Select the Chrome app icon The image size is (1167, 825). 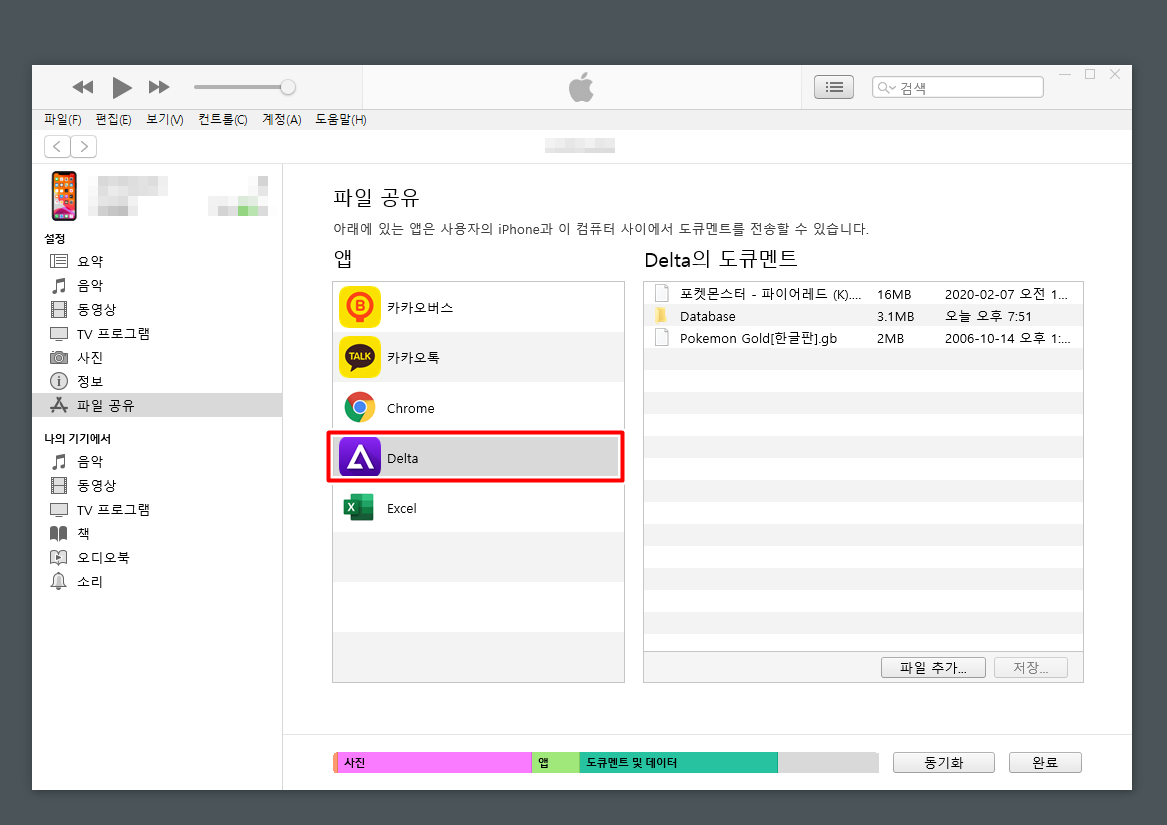(359, 407)
